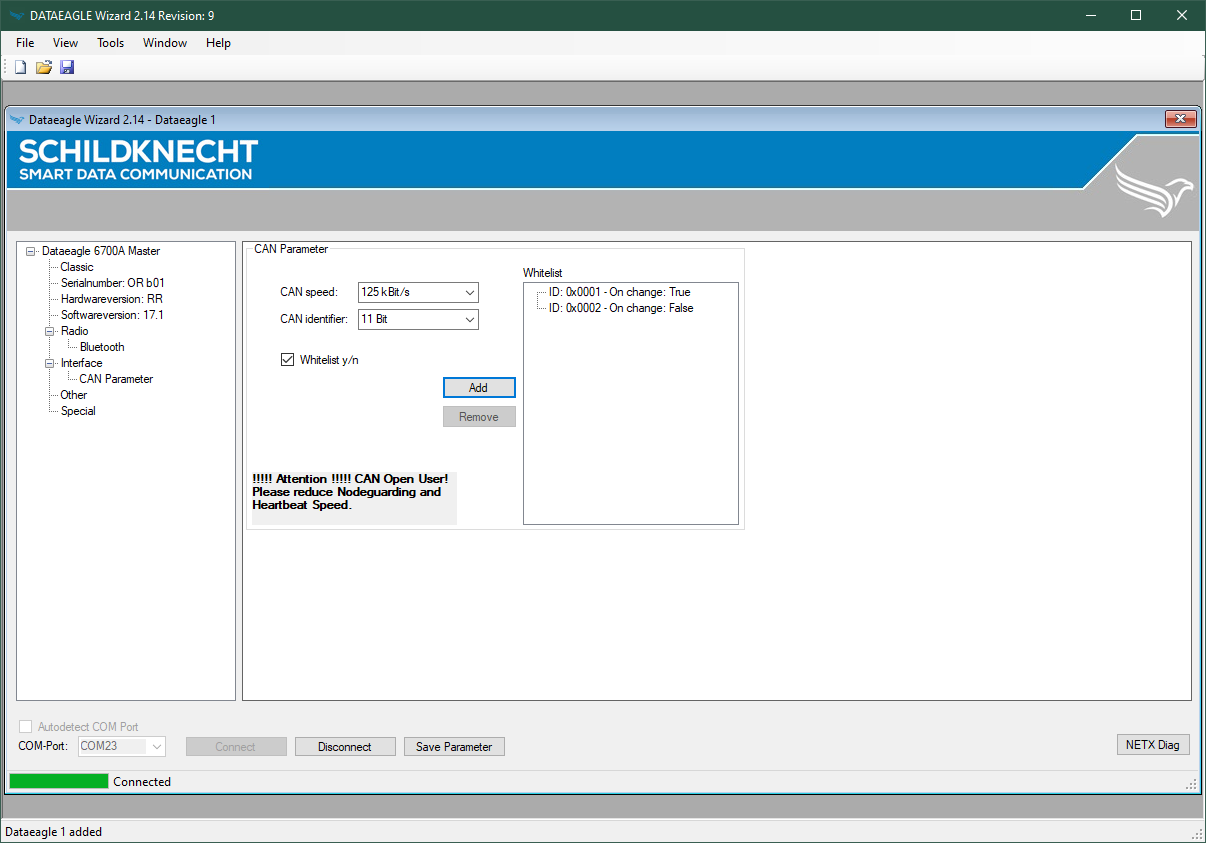Collapse the Interface tree node
1206x843 pixels.
point(50,363)
